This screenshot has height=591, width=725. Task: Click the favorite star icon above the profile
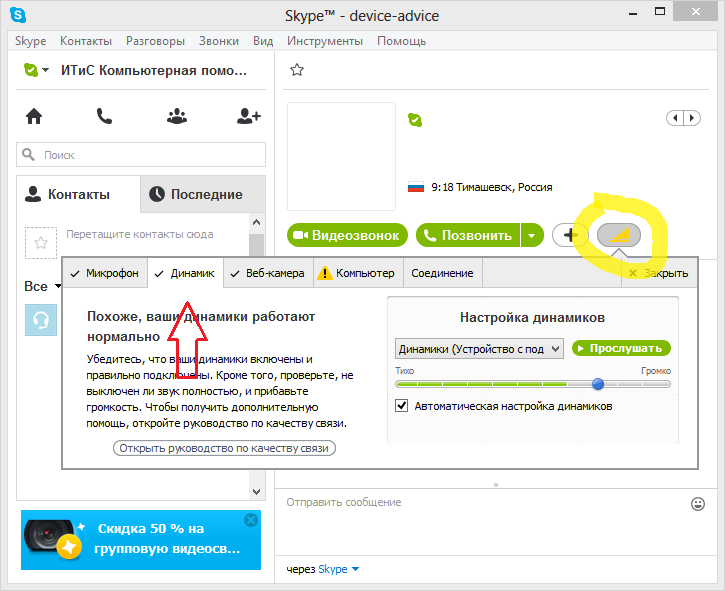[297, 70]
